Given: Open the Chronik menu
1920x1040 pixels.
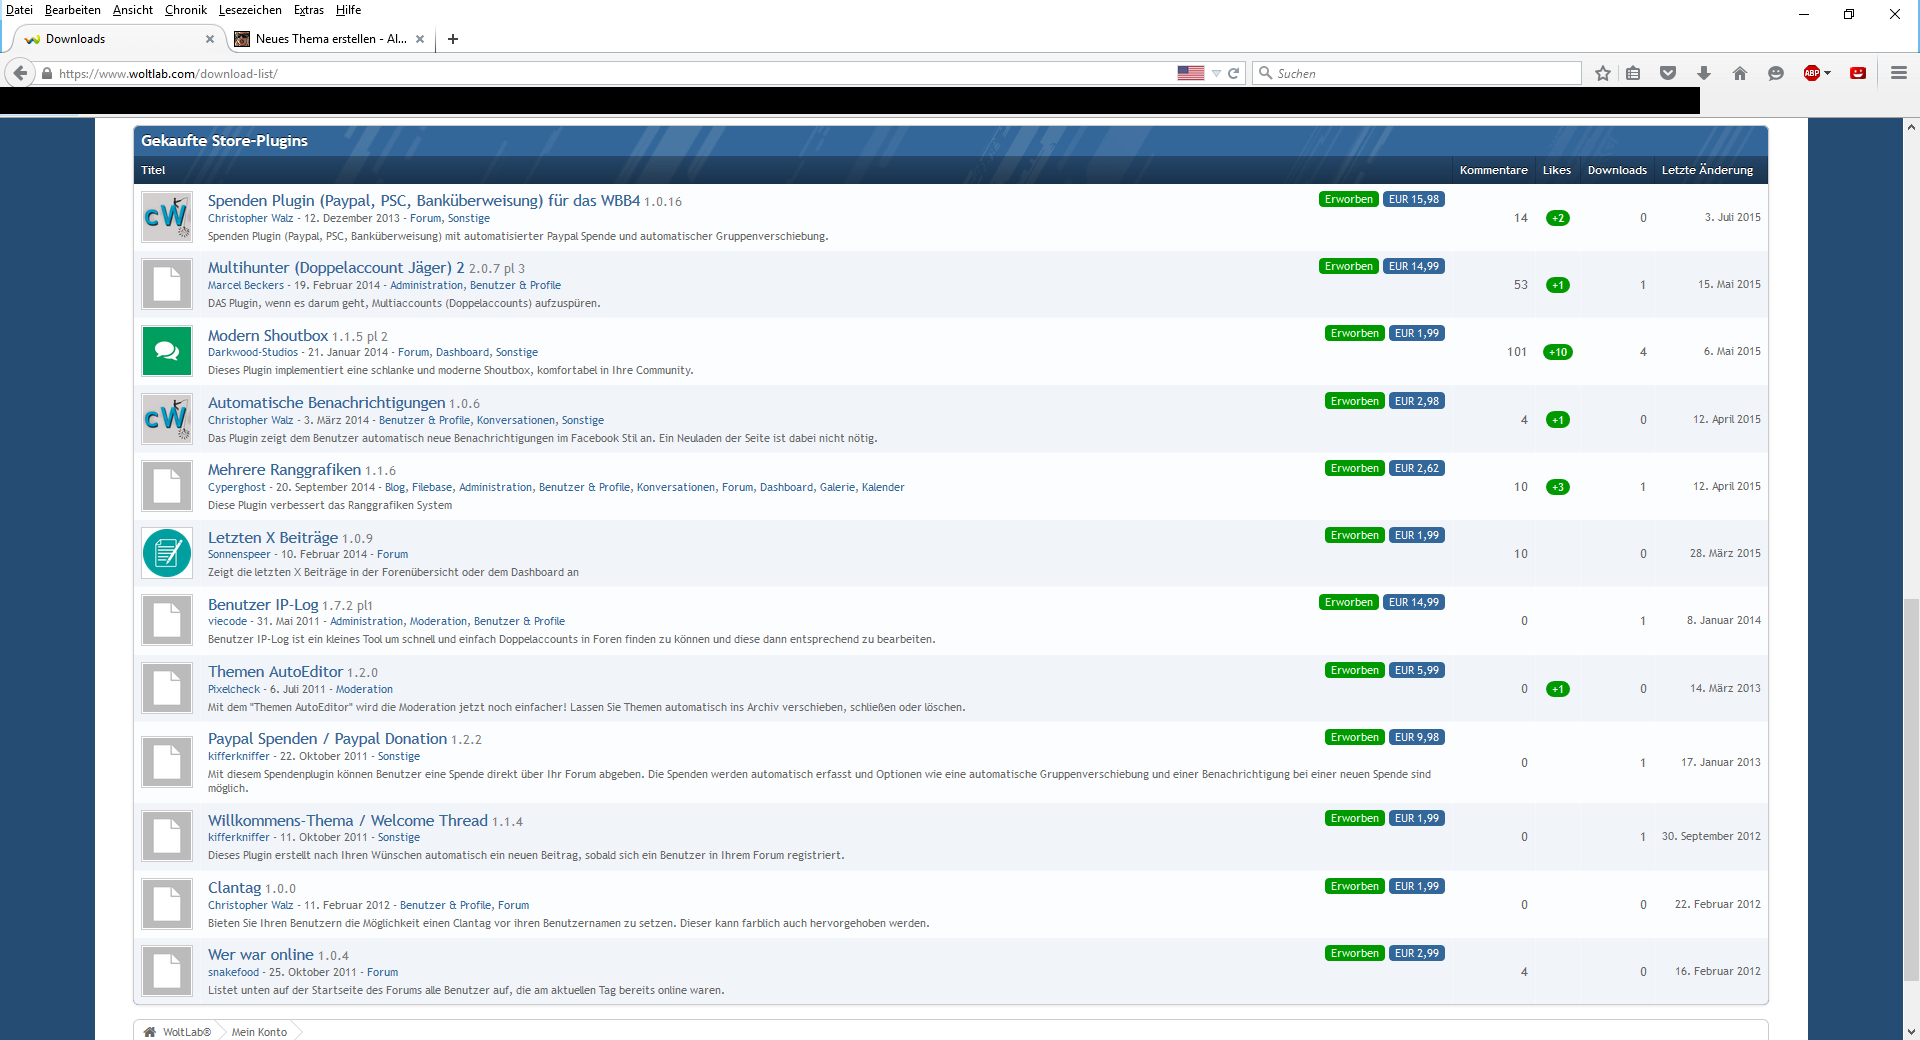Looking at the screenshot, I should coord(185,10).
